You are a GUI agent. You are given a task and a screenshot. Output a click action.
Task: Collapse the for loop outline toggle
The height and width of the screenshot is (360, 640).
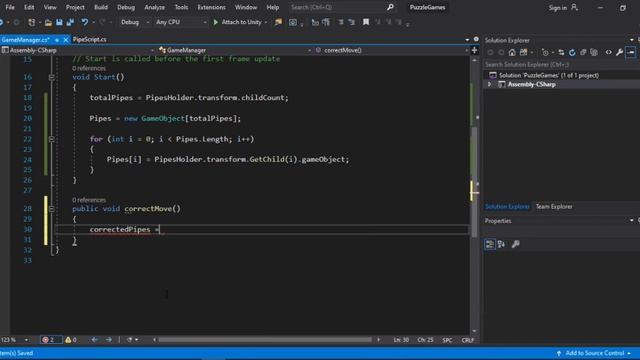coord(51,139)
